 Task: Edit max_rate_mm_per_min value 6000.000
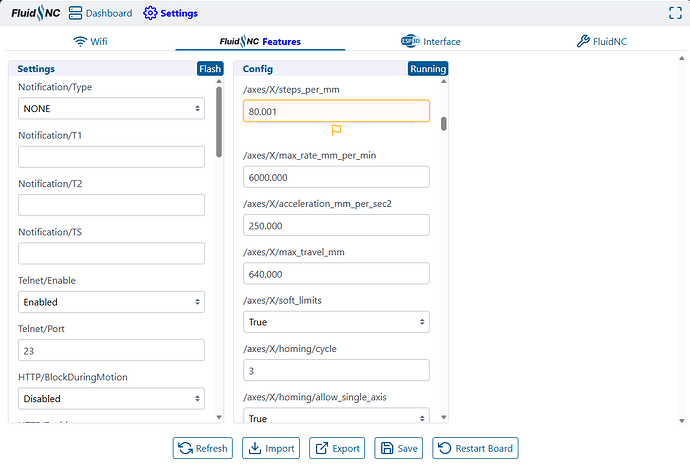click(x=336, y=177)
